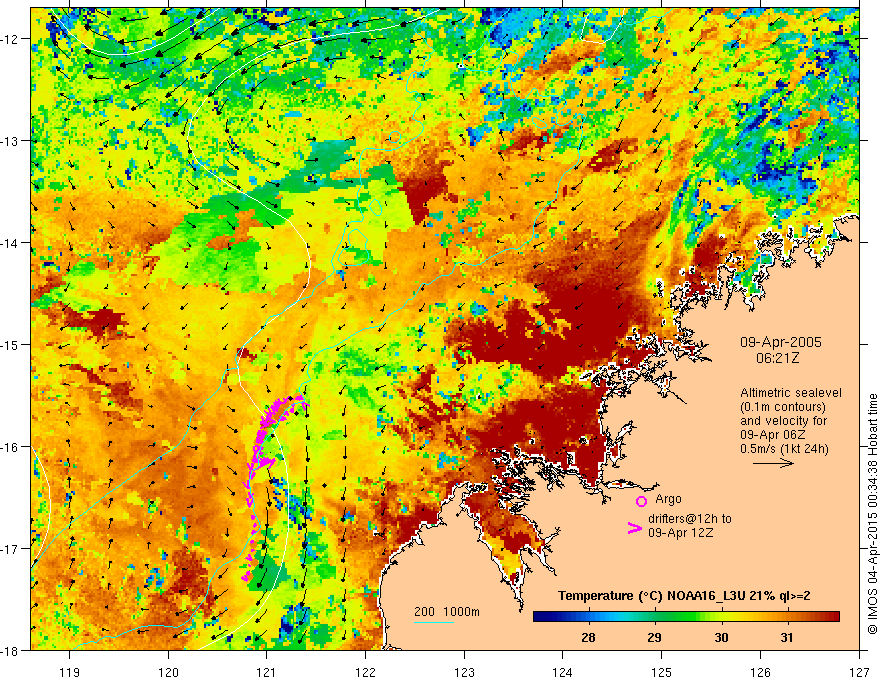Click the colorbar tick label 29
The height and width of the screenshot is (680, 880).
coord(654,637)
